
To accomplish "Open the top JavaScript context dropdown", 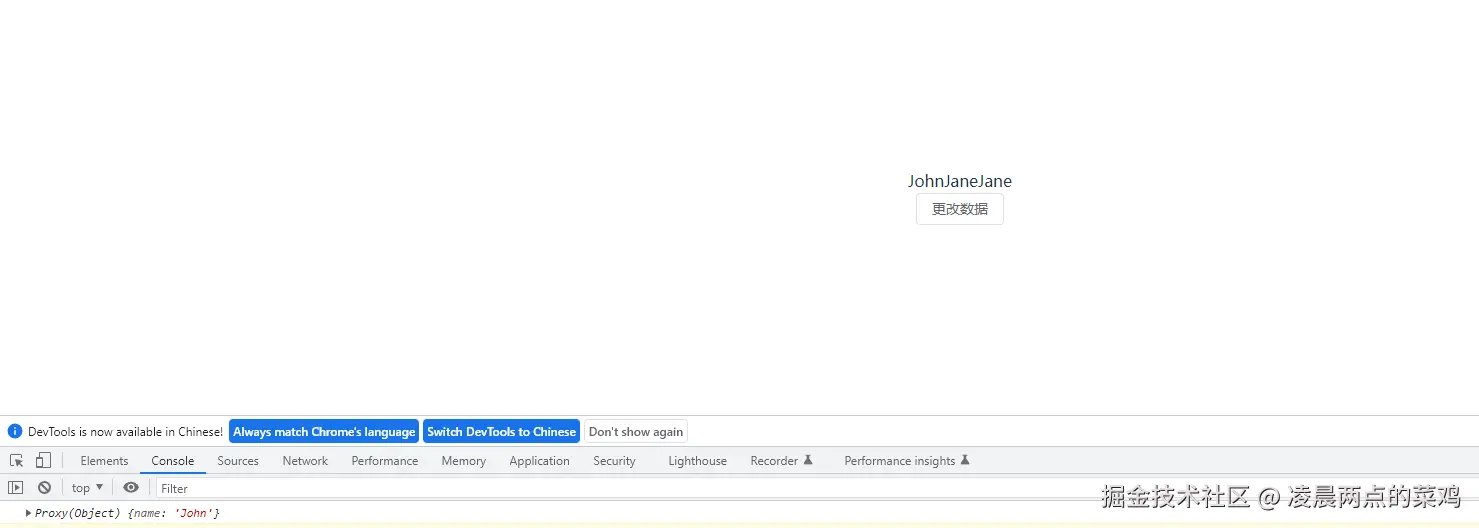I will coord(87,488).
